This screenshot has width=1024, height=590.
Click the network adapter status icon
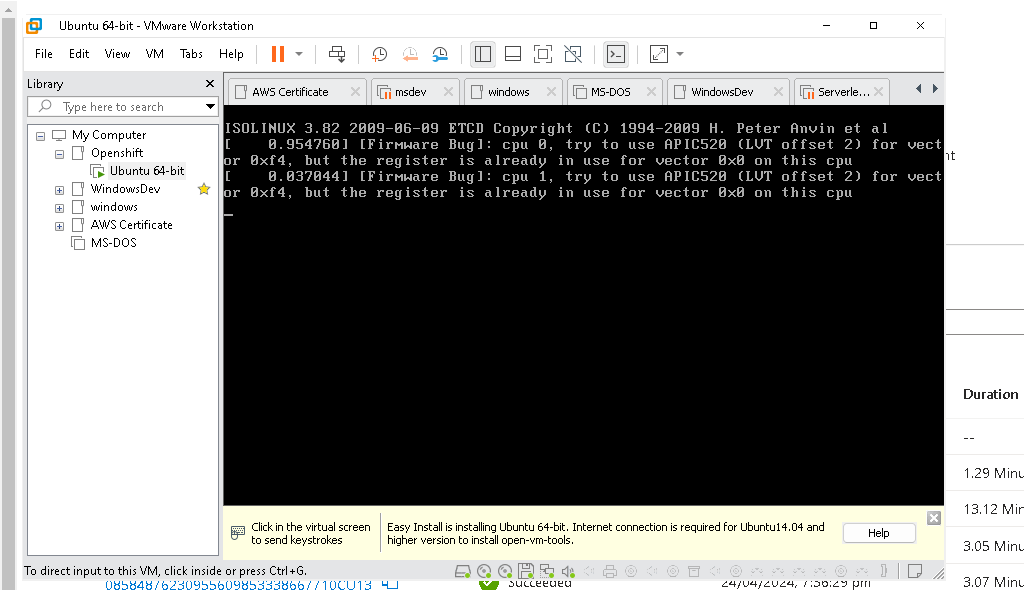[x=547, y=572]
